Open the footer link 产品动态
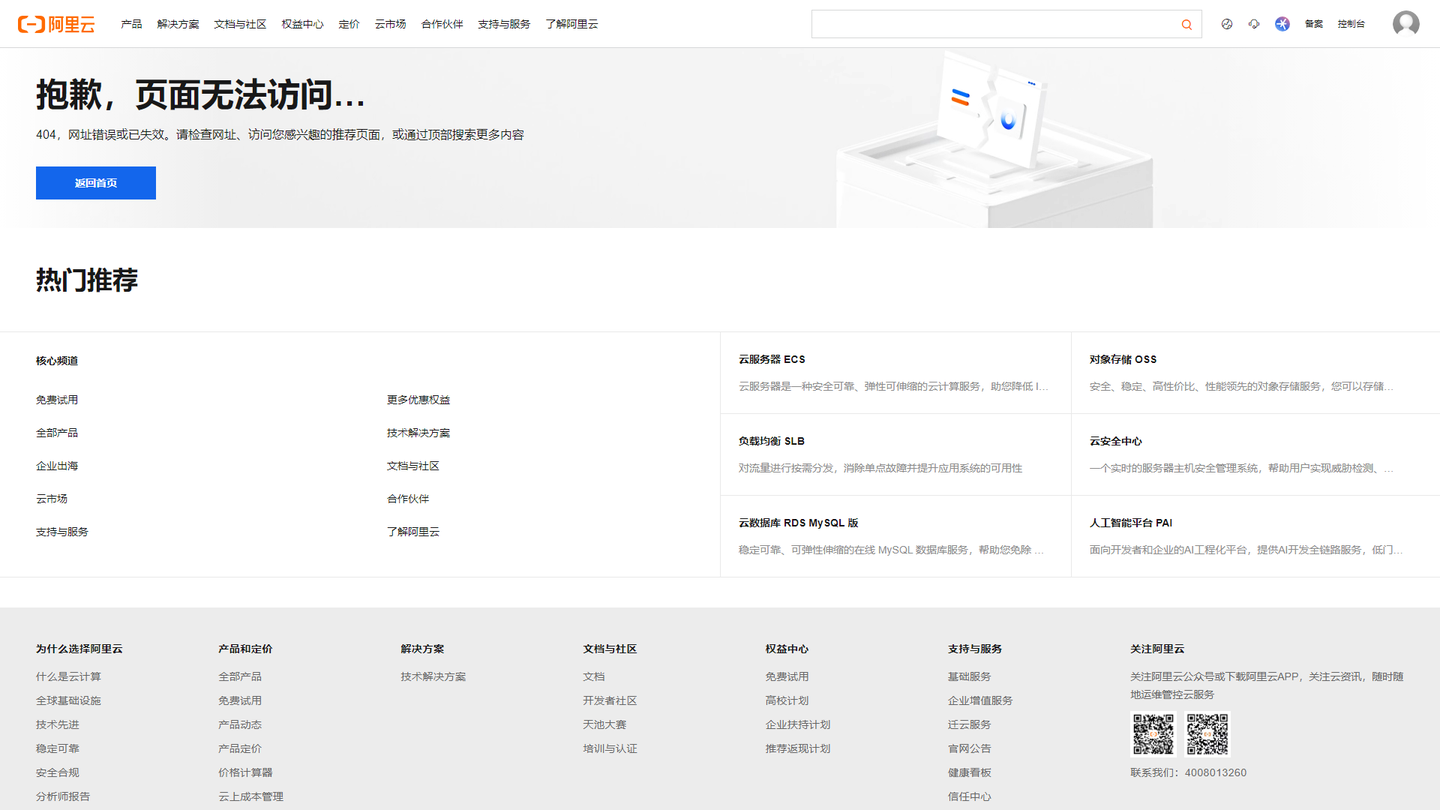Image resolution: width=1440 pixels, height=810 pixels. [240, 725]
